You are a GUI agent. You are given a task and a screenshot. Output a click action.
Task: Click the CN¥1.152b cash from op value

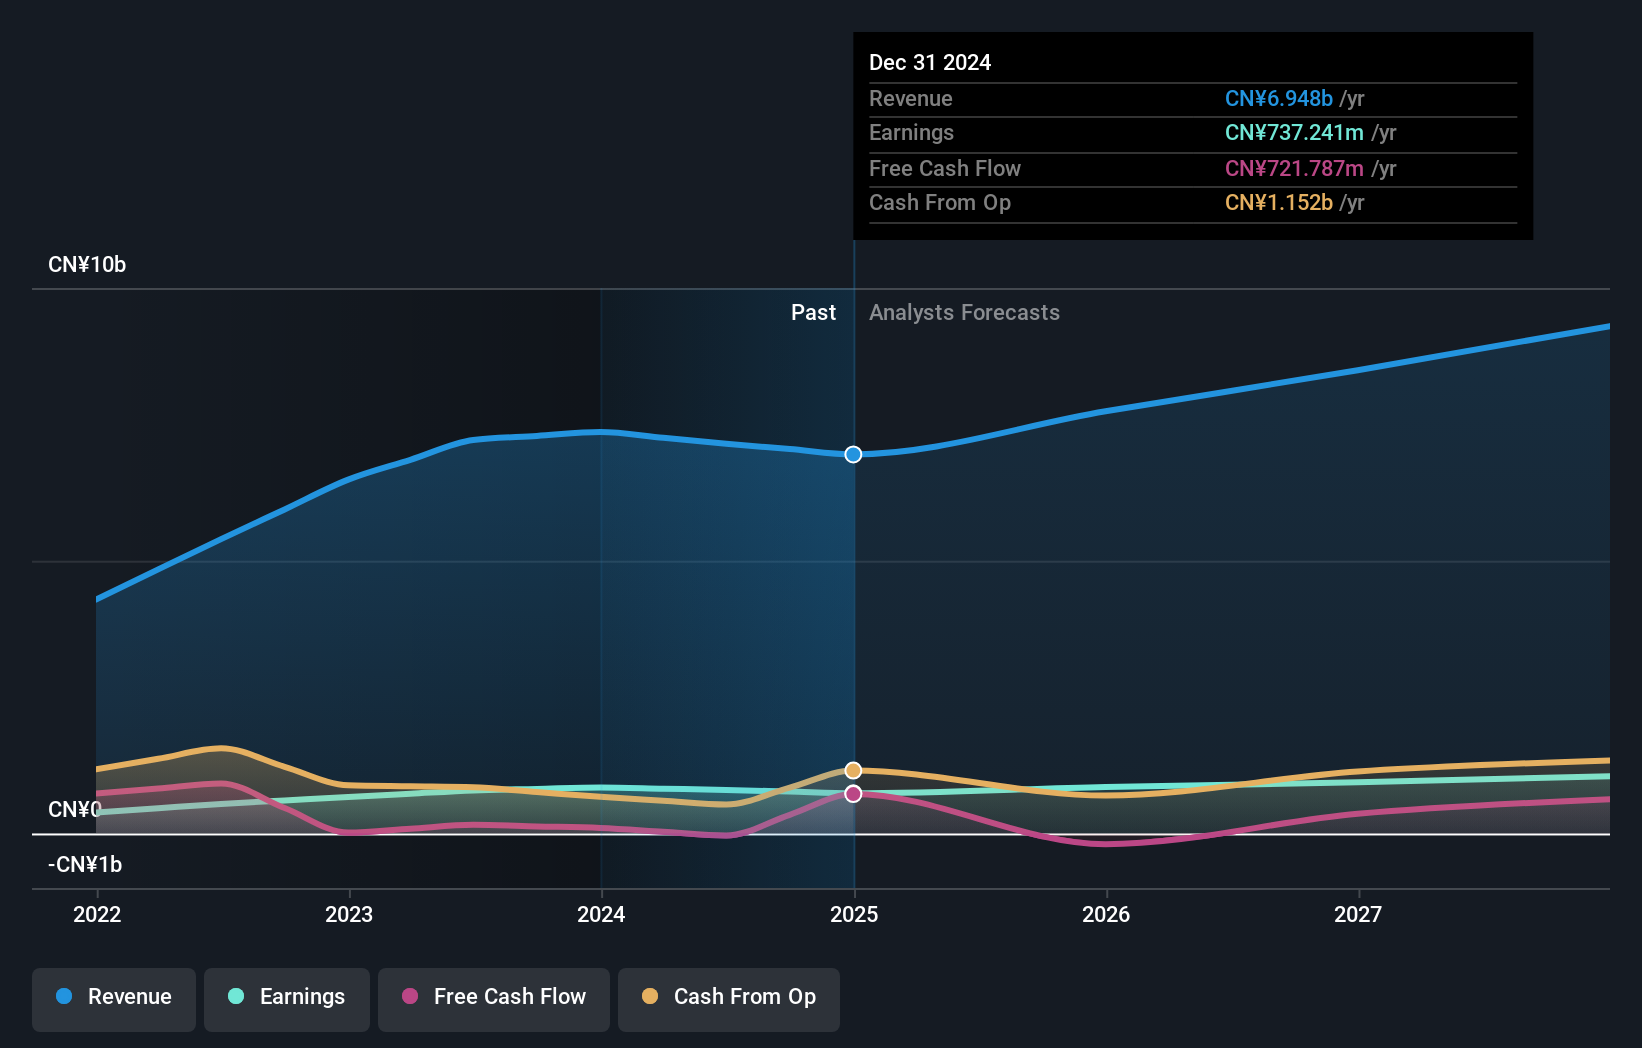click(x=1279, y=203)
